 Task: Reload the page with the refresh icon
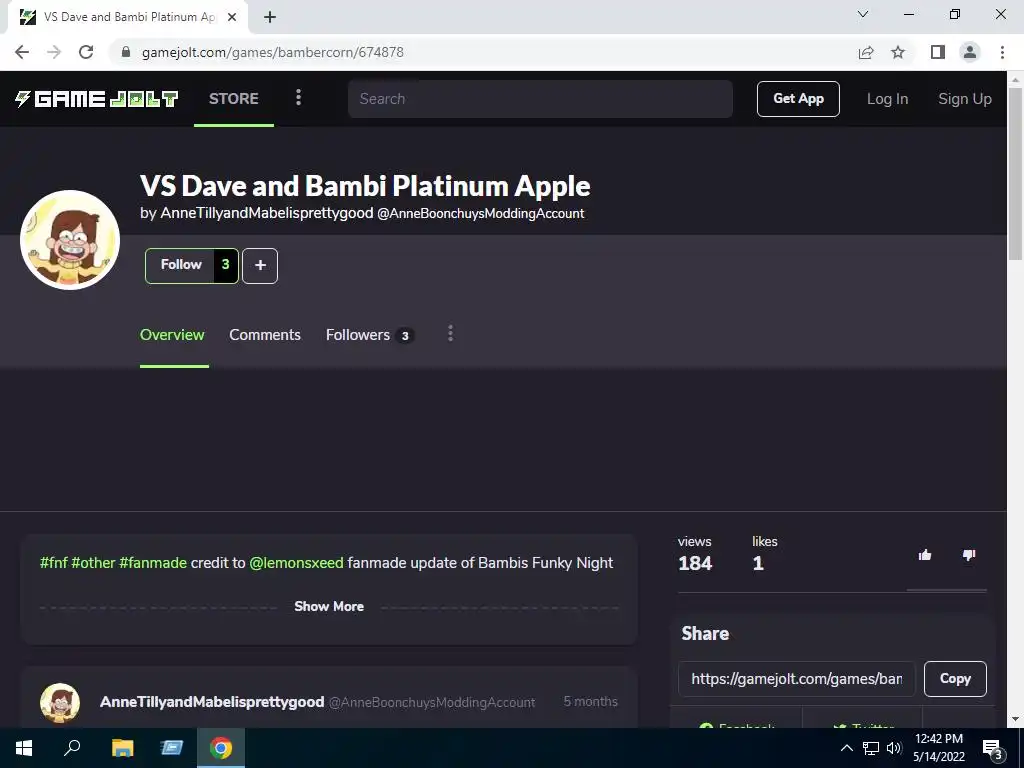pos(86,52)
